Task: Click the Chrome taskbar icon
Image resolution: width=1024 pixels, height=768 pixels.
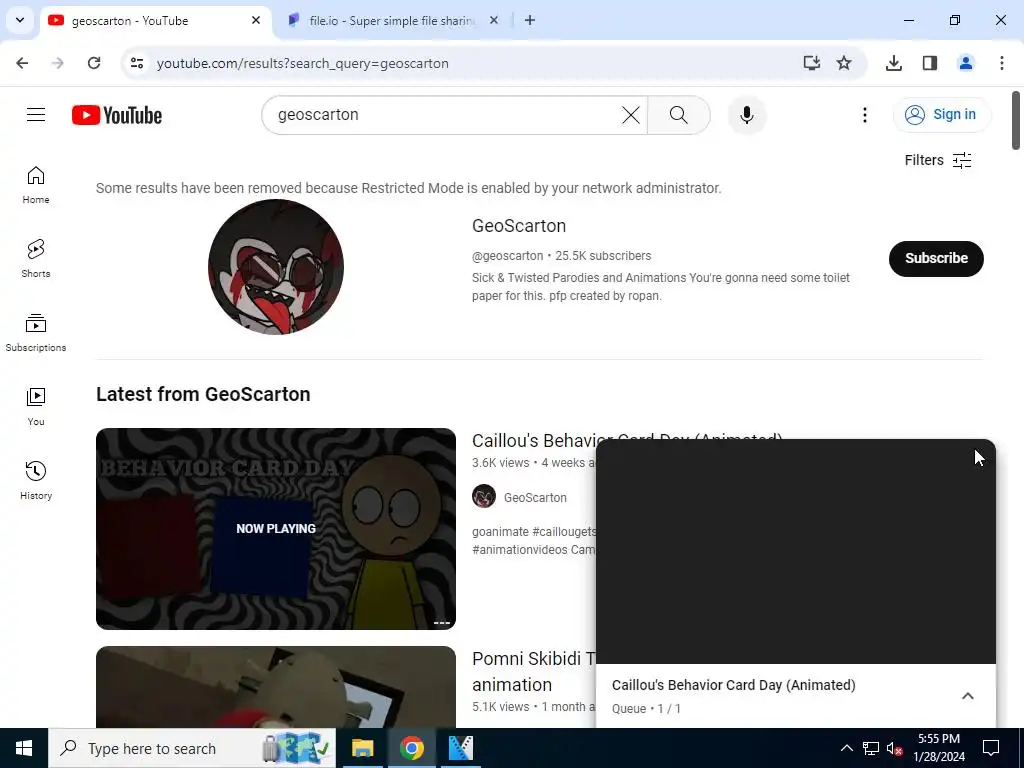Action: pyautogui.click(x=411, y=748)
